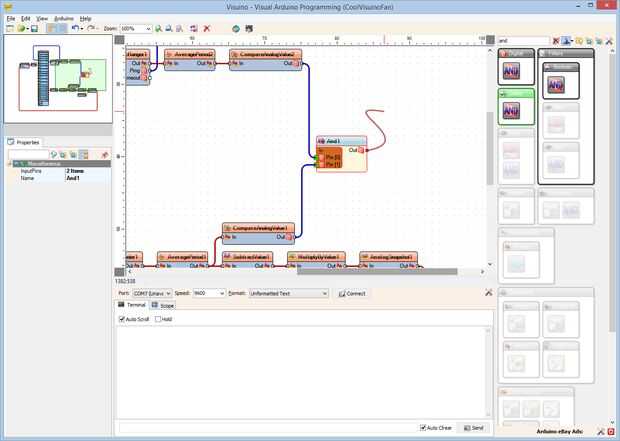The width and height of the screenshot is (620, 441).
Task: Toggle the Hold checkbox
Action: 158,319
